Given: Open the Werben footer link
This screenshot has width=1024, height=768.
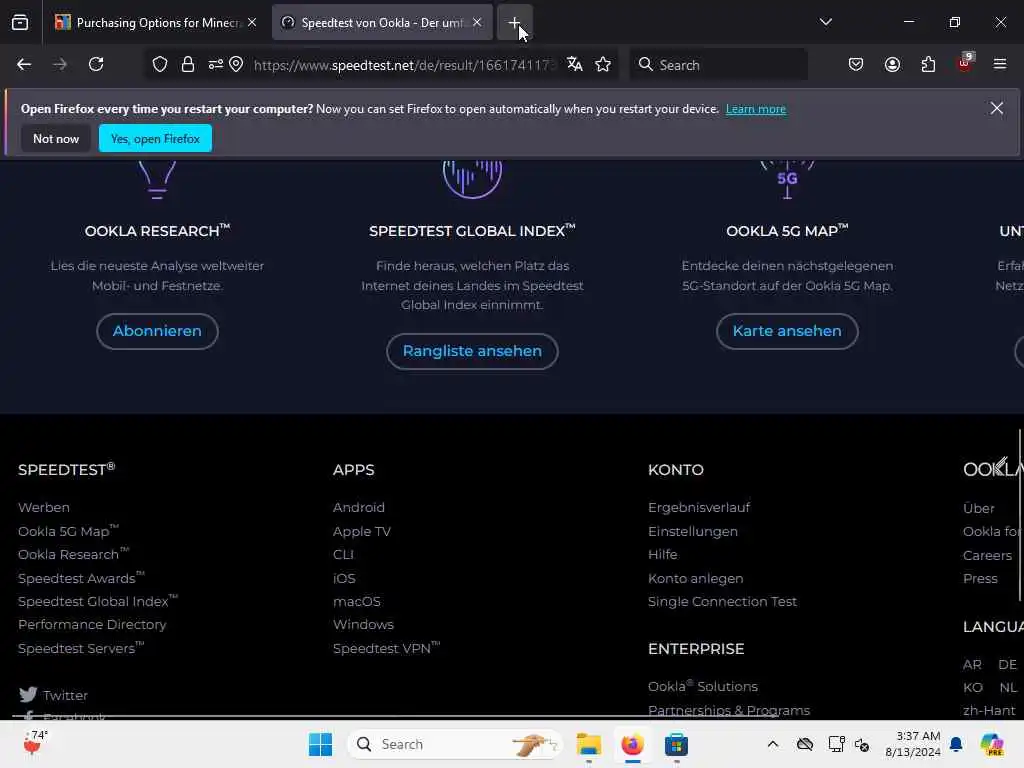Looking at the screenshot, I should (44, 507).
